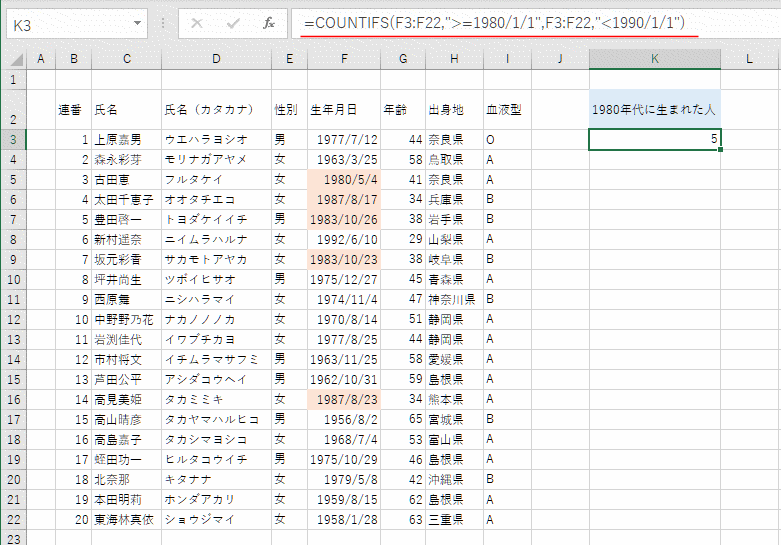Click the Enter checkmark icon in formula bar

coord(233,23)
